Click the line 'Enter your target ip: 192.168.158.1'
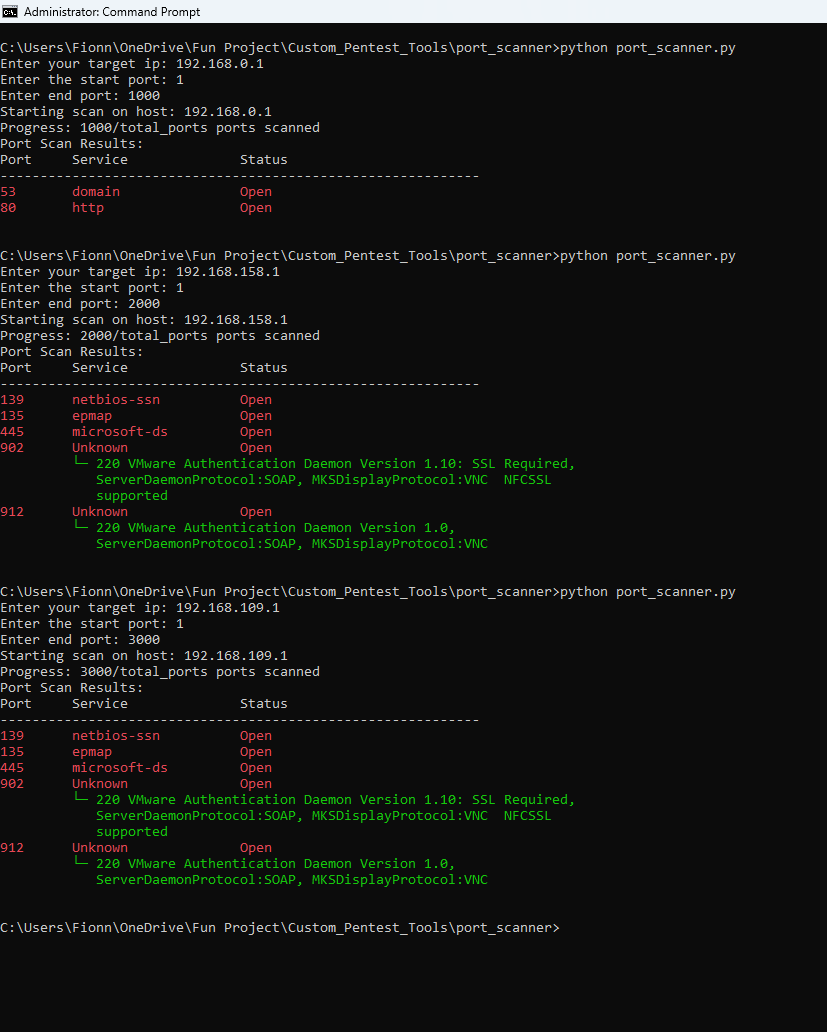827x1032 pixels. (x=139, y=272)
